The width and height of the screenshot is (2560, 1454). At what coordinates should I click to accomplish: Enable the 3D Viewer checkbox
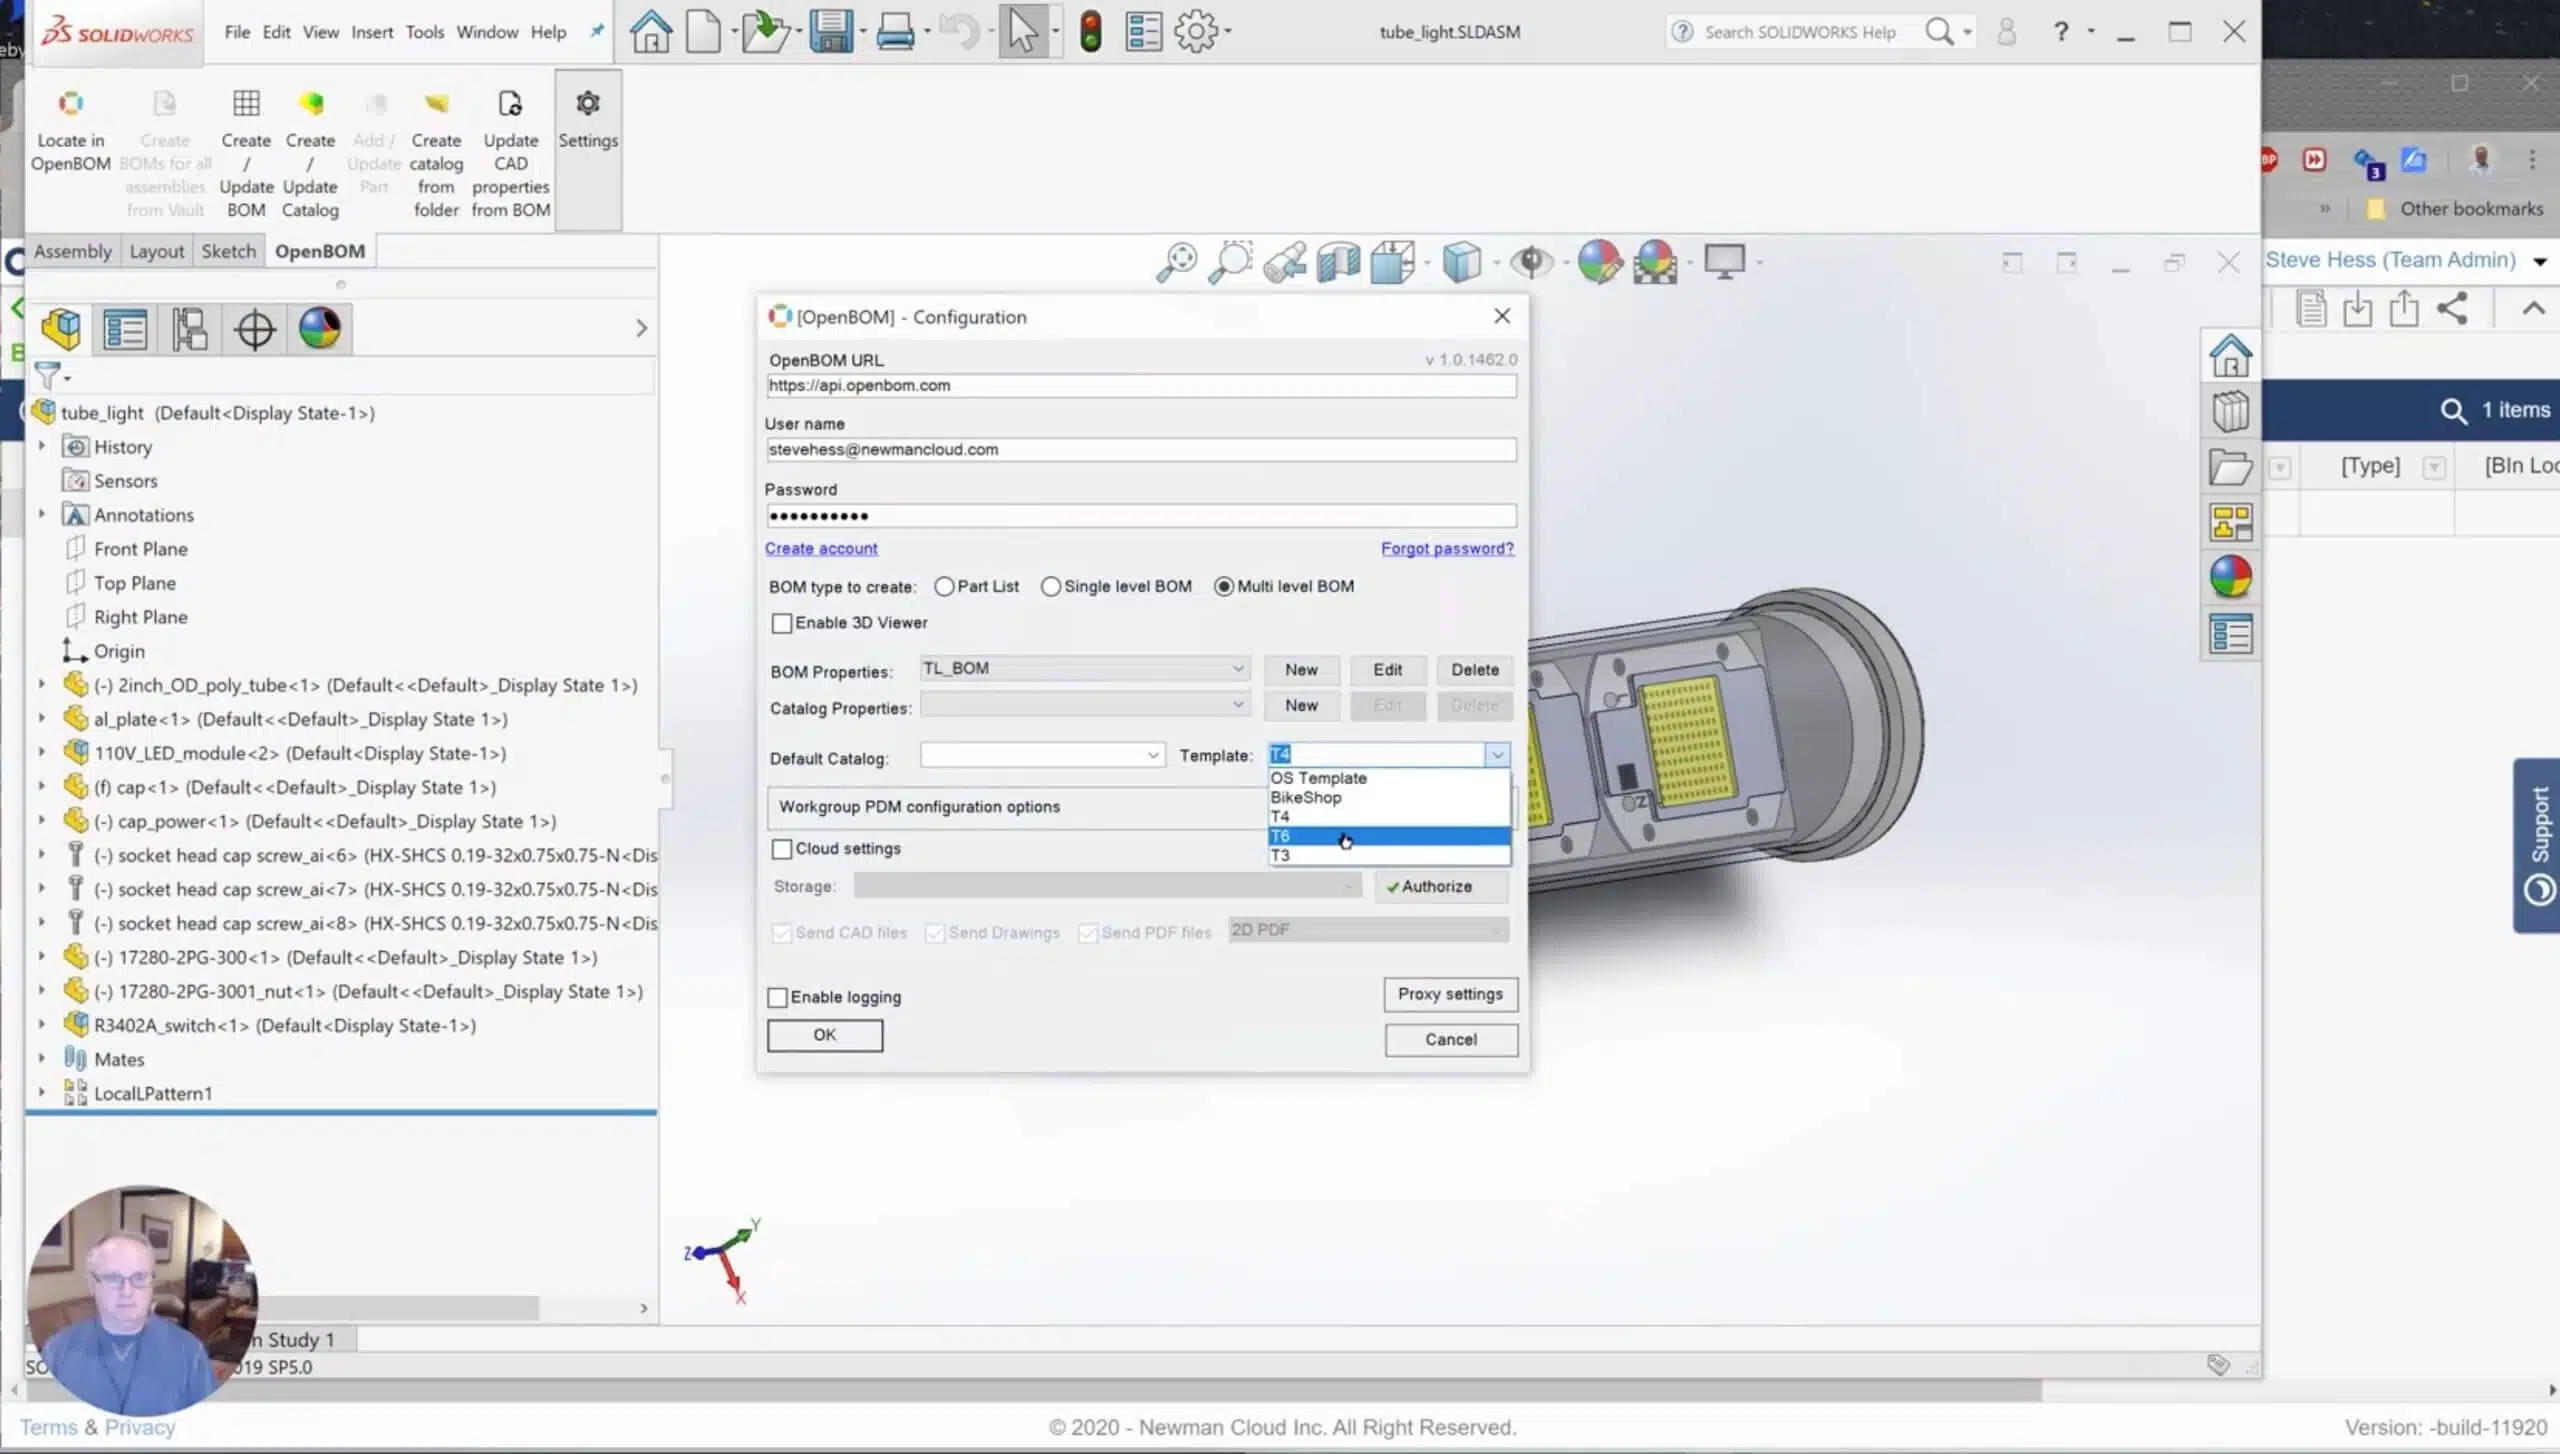point(782,623)
